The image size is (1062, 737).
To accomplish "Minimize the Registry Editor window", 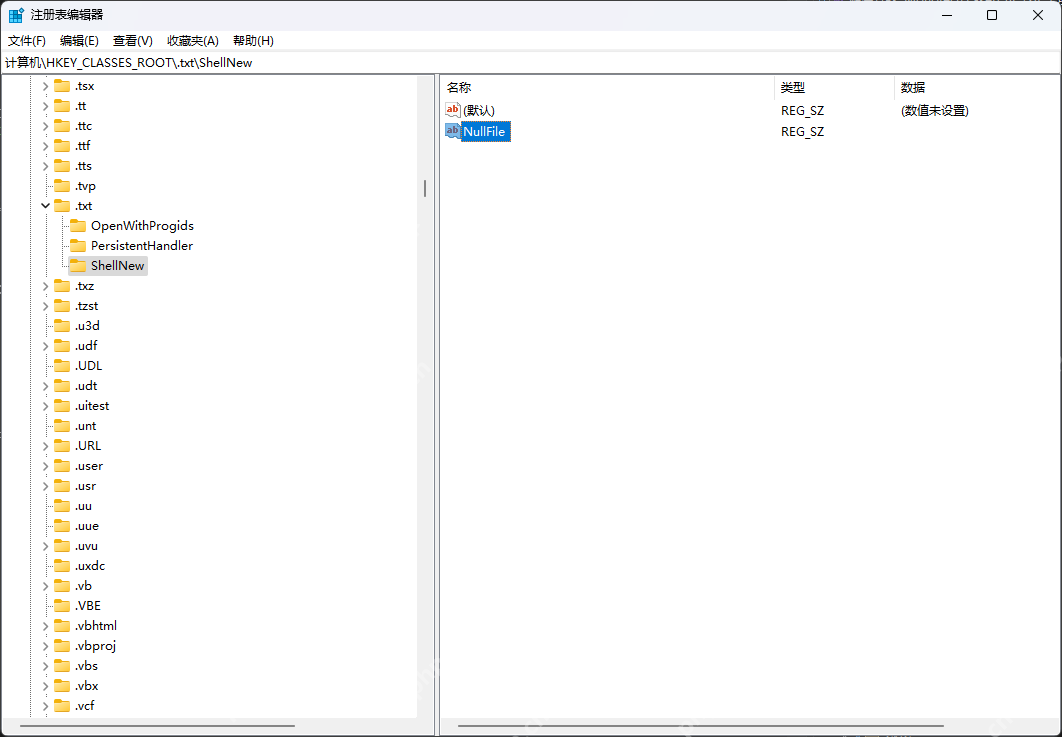I will (x=946, y=15).
